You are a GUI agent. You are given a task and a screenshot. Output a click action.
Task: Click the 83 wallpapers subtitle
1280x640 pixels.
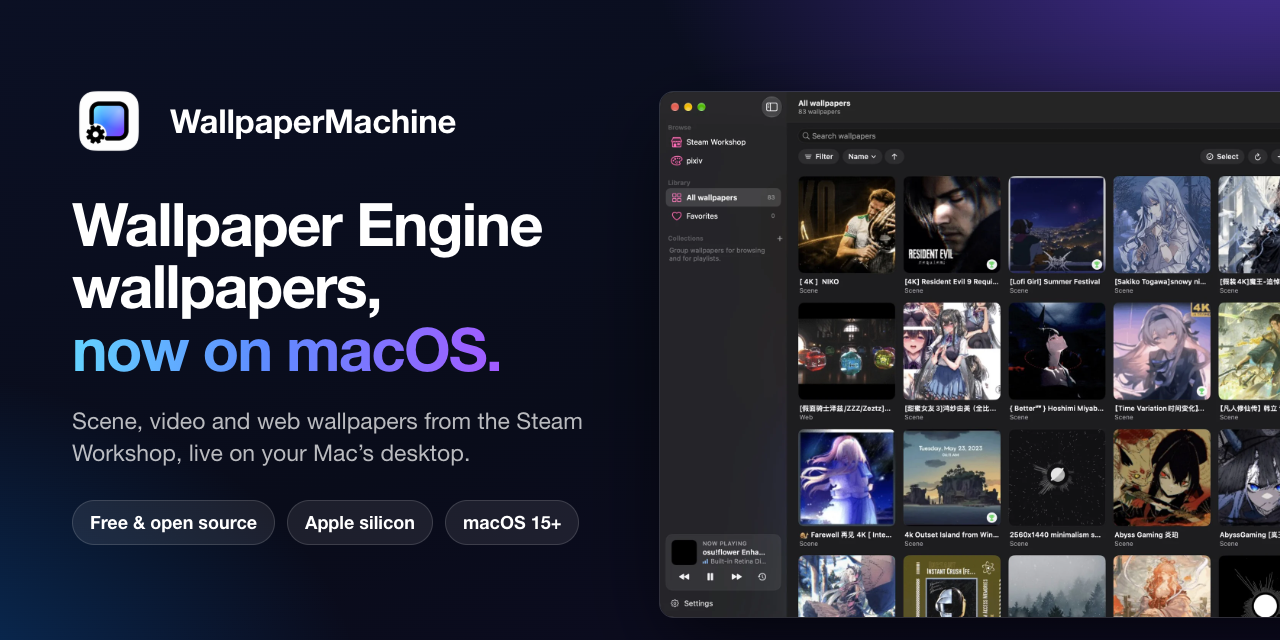(x=819, y=112)
